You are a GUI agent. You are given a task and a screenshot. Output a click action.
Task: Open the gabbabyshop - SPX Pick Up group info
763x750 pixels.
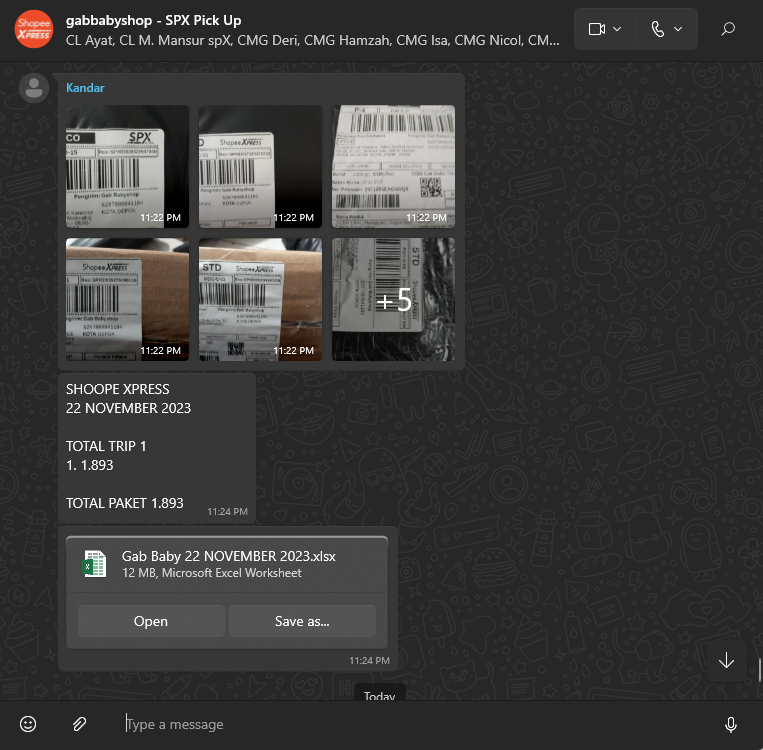pyautogui.click(x=154, y=20)
